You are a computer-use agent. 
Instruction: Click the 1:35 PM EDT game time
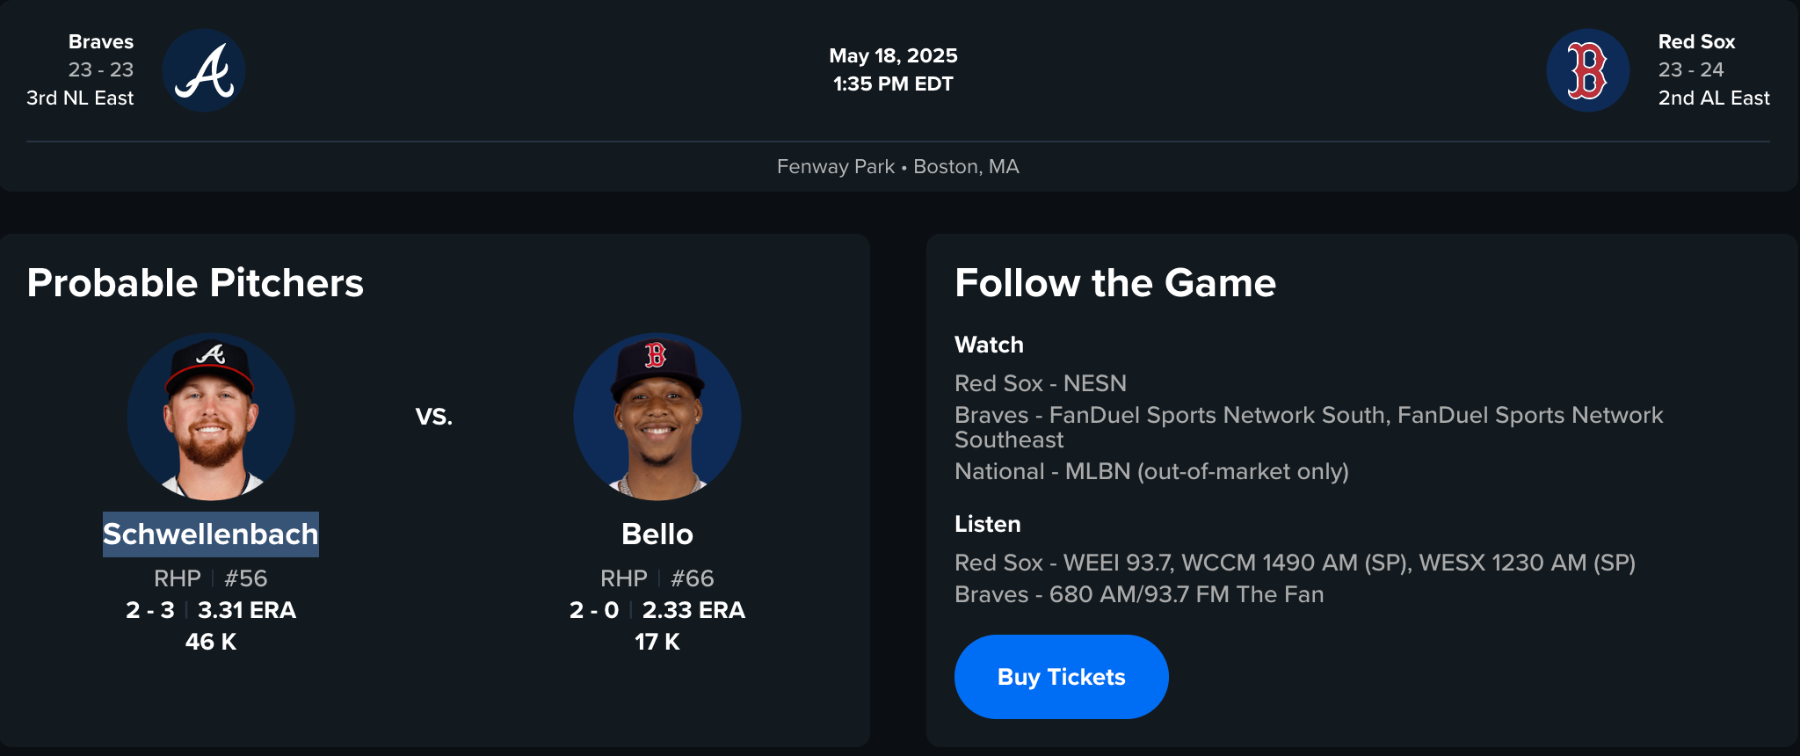tap(893, 84)
